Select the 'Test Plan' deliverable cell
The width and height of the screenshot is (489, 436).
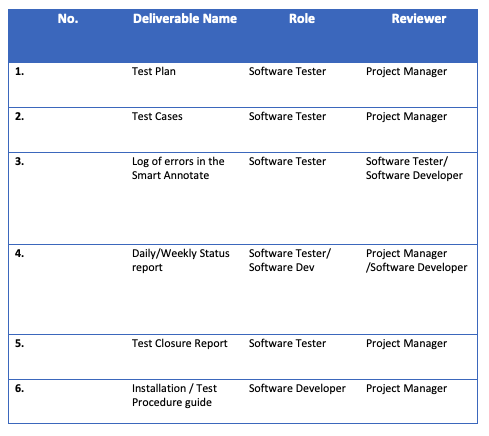pyautogui.click(x=154, y=71)
